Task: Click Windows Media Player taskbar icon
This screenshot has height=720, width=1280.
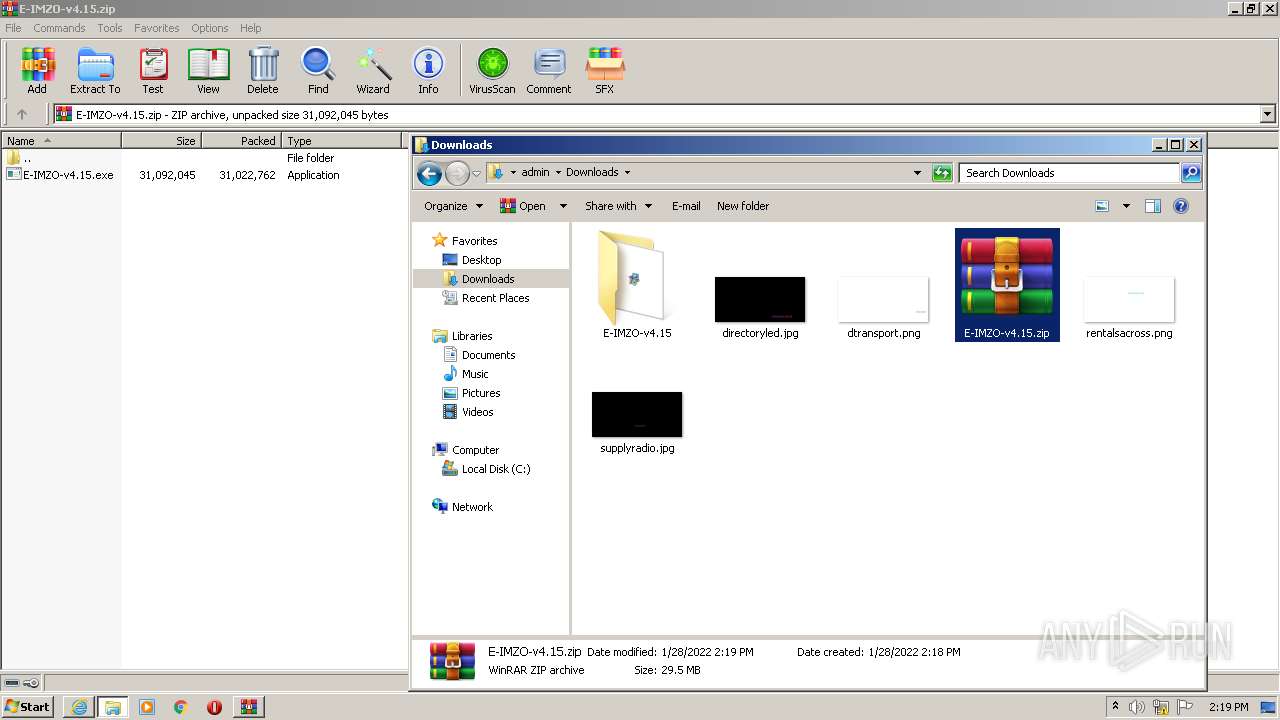Action: click(x=147, y=707)
